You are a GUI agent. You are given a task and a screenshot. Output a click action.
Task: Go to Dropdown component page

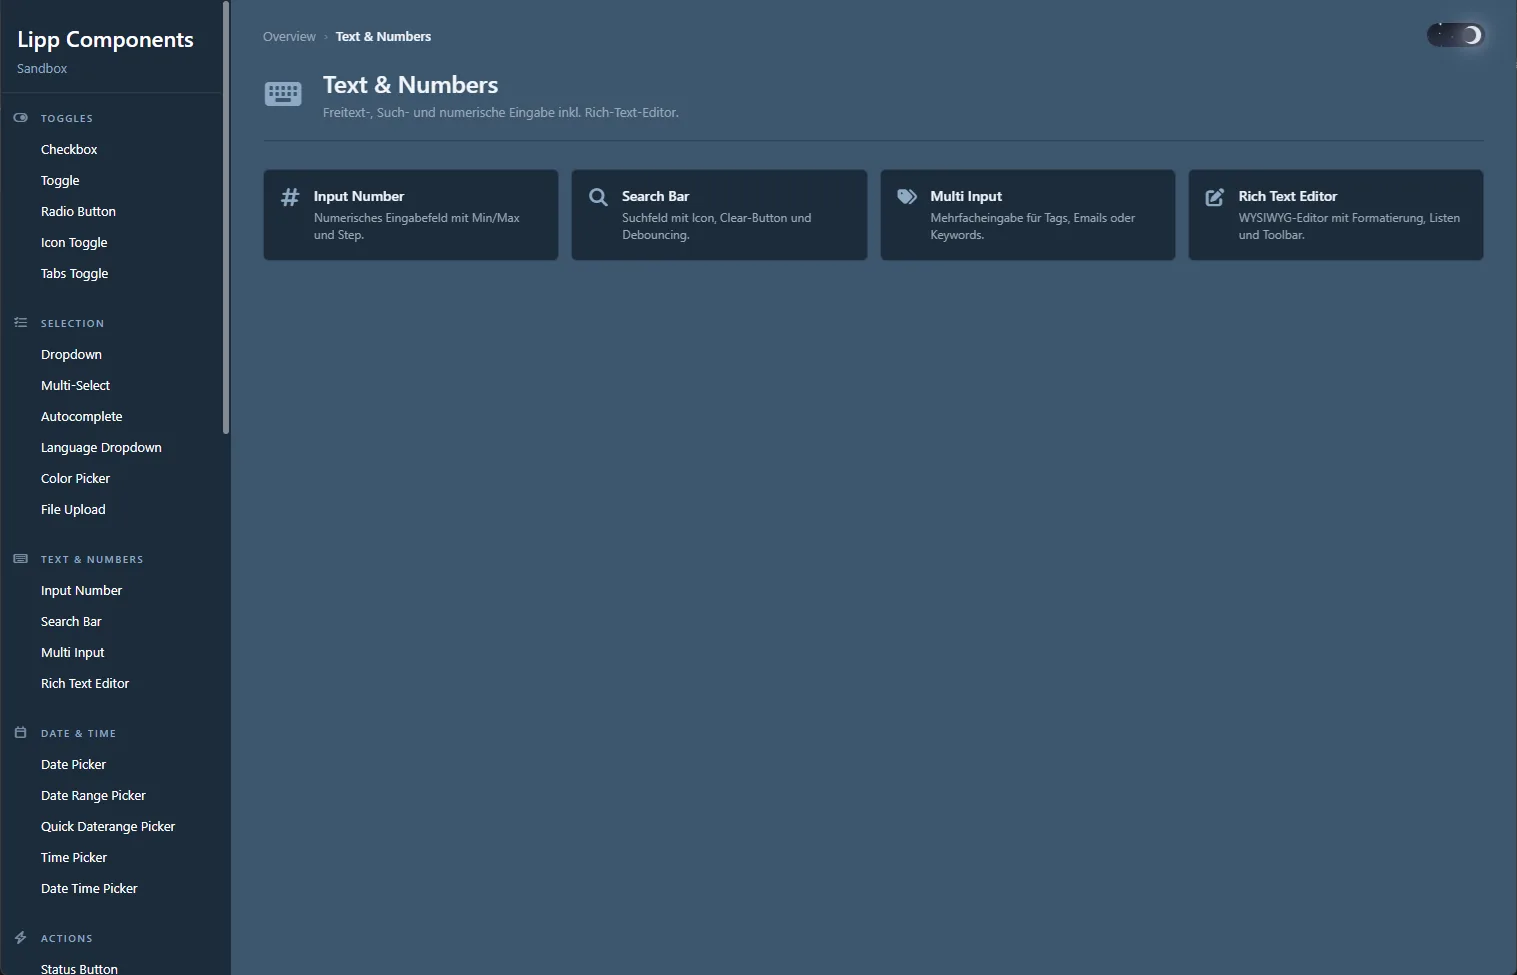coord(71,355)
